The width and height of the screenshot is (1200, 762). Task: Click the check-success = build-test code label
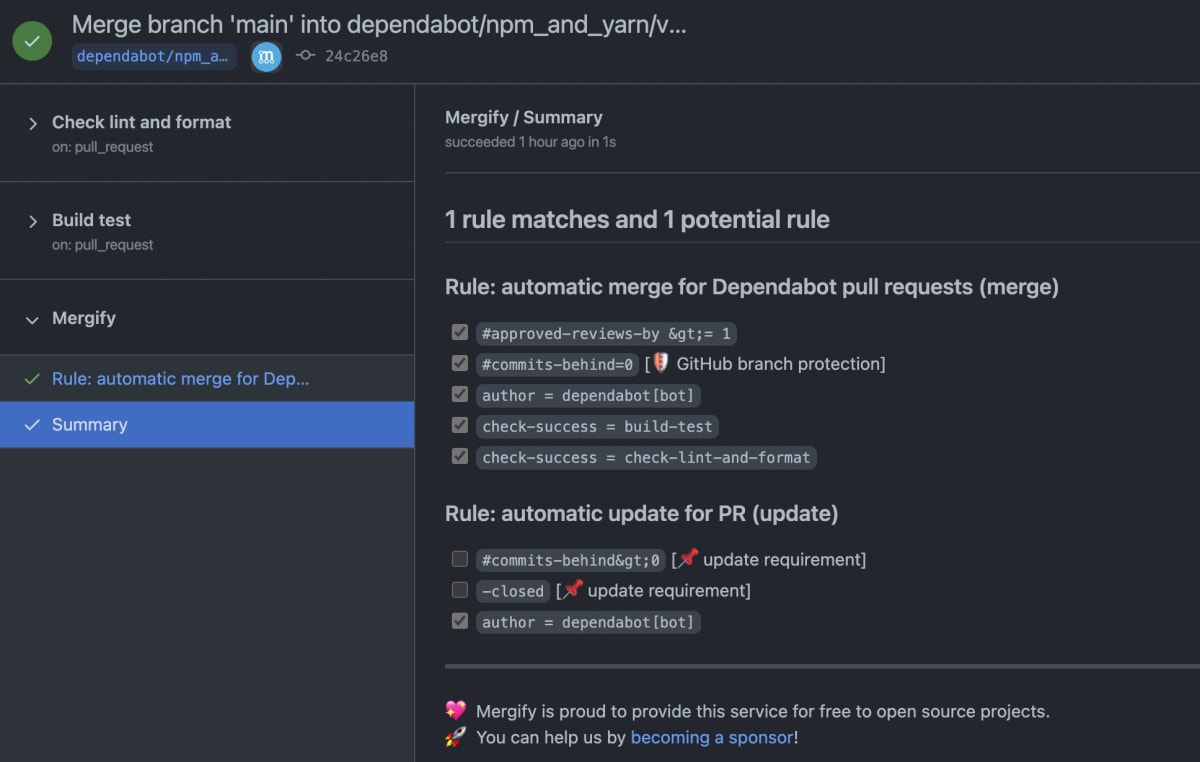(x=597, y=427)
